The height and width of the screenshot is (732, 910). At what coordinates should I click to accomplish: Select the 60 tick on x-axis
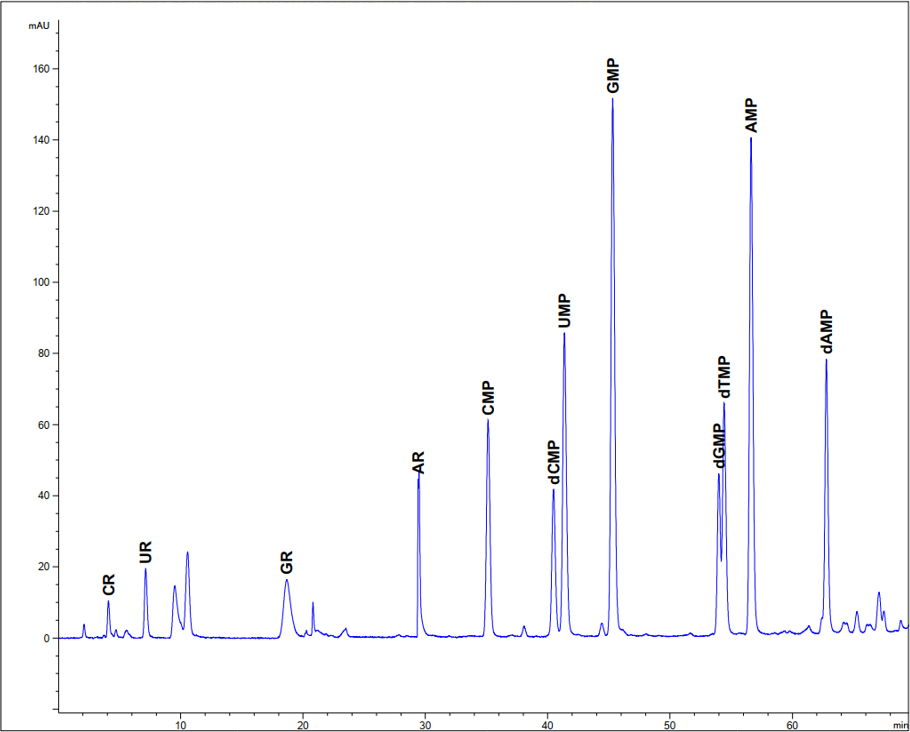click(792, 723)
